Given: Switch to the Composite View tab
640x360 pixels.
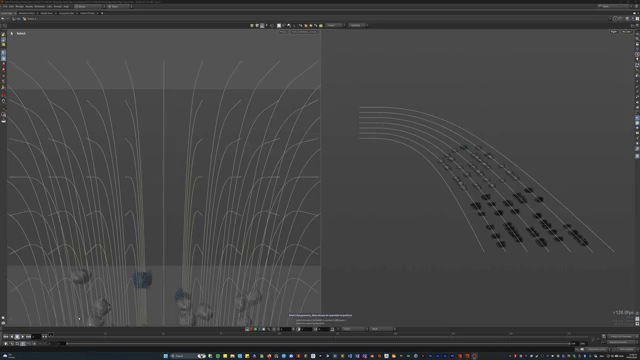Looking at the screenshot, I should click(x=67, y=13).
